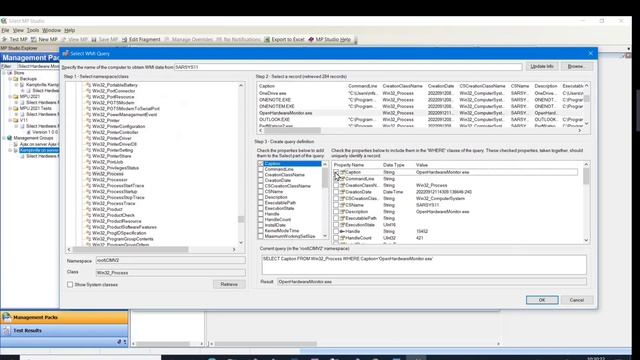Open the MP Studio Help toolbar icon
The height and width of the screenshot is (360, 640).
311,40
